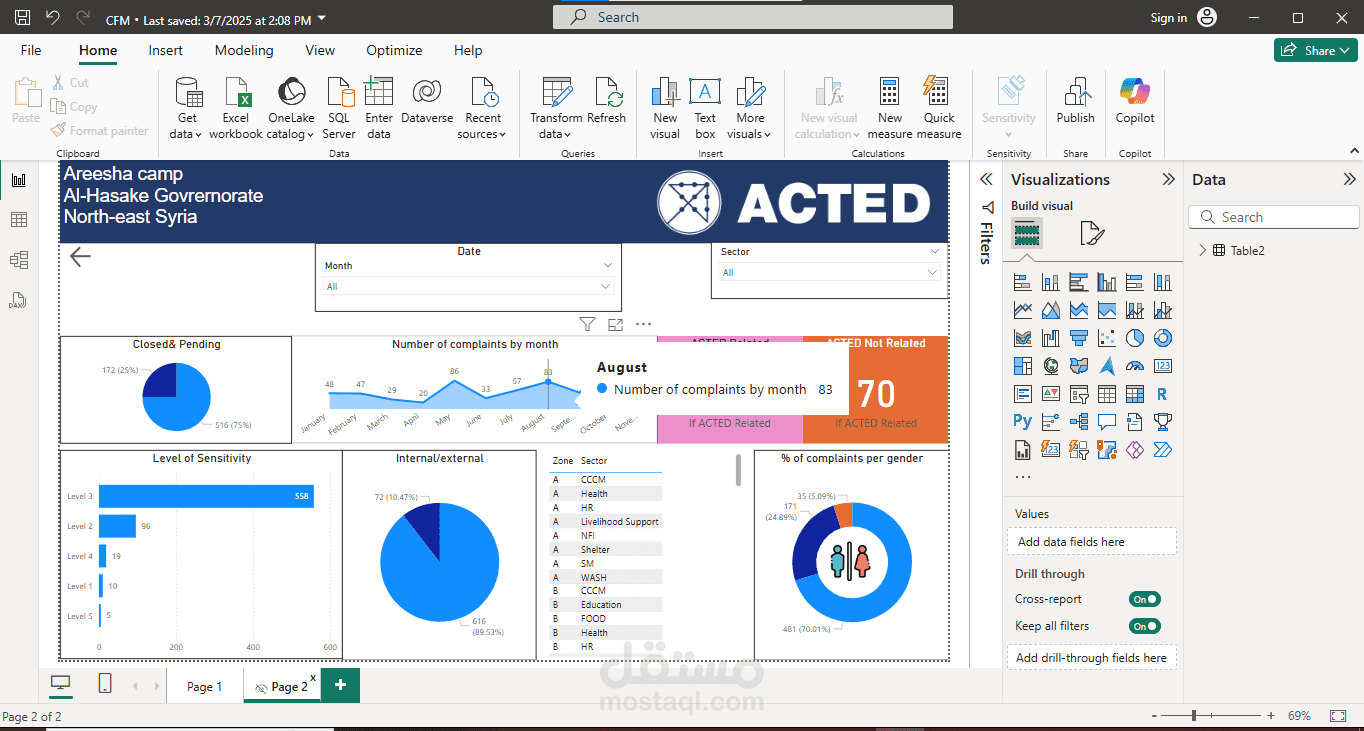1364x731 pixels.
Task: Open the File menu
Action: 31,50
